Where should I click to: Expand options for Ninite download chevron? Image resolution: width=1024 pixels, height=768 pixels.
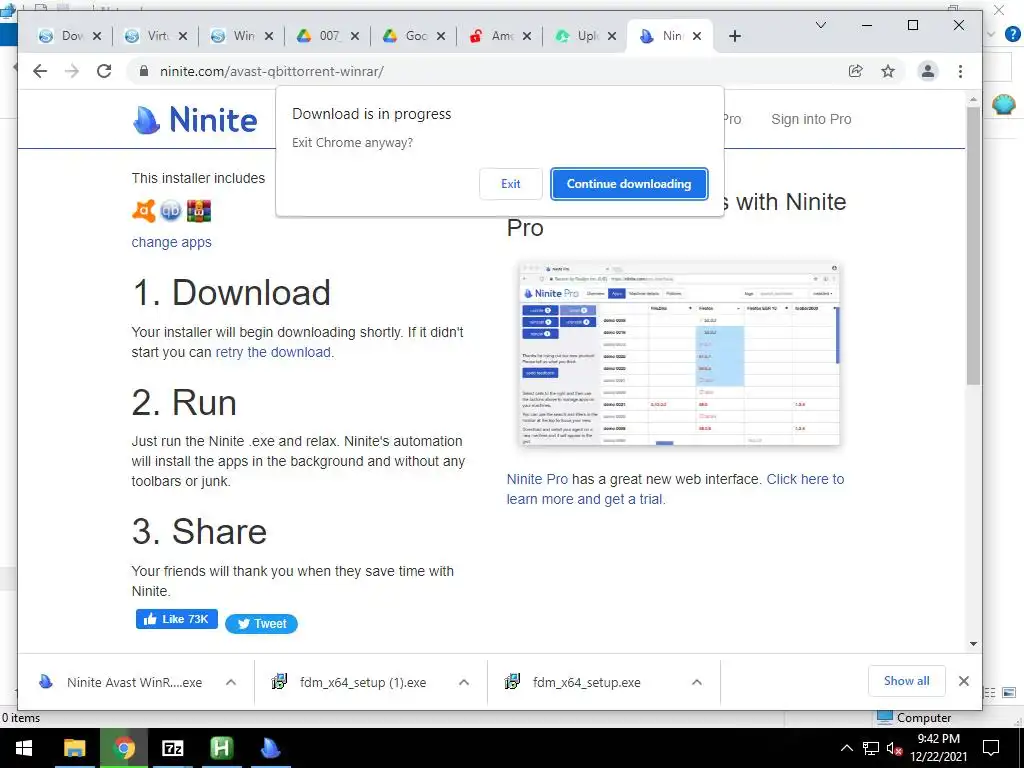point(231,682)
